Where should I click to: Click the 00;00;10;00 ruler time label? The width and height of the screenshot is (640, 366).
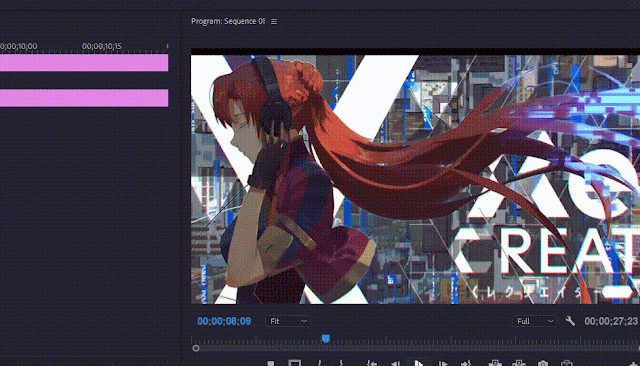18,46
